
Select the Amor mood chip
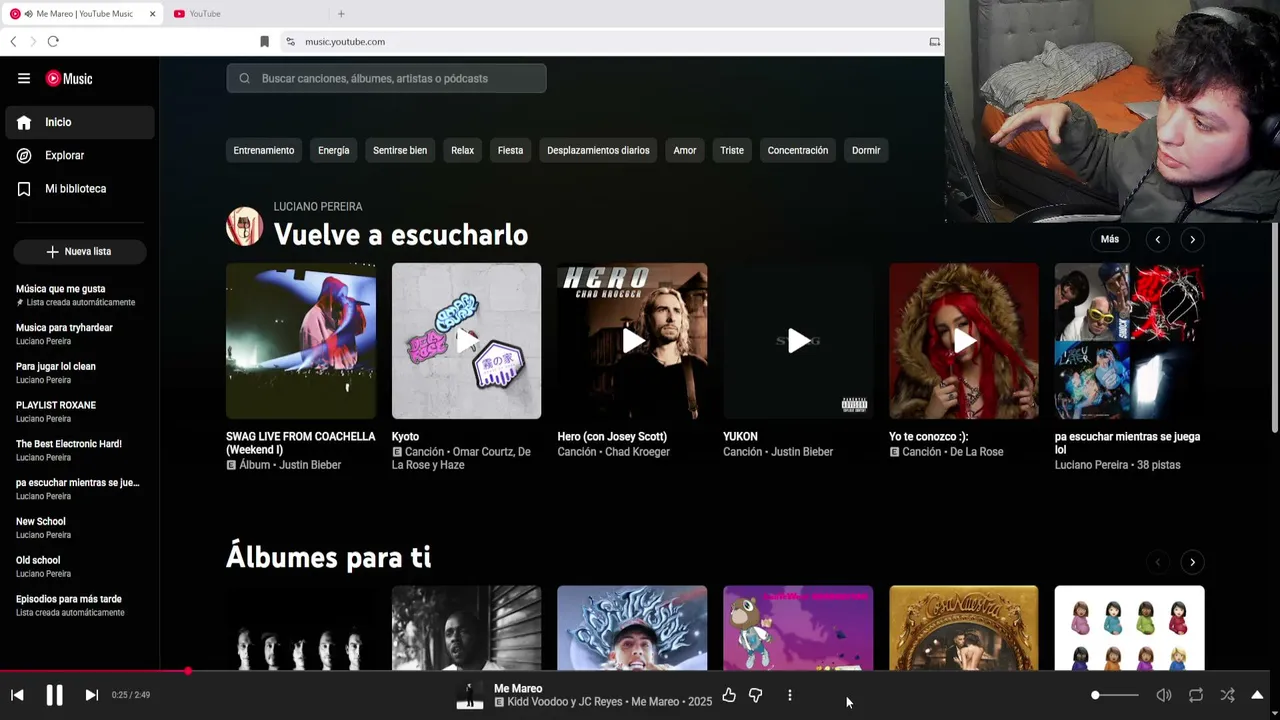coord(685,150)
